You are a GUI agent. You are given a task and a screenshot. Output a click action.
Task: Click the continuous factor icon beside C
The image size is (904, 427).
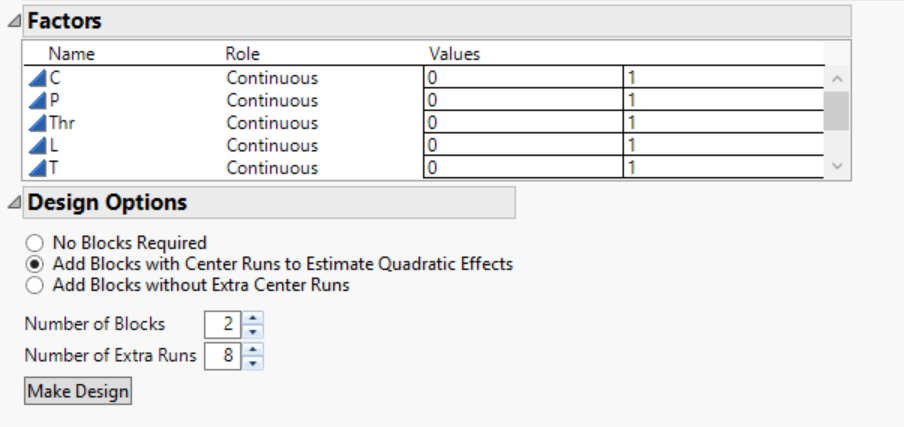coord(38,78)
